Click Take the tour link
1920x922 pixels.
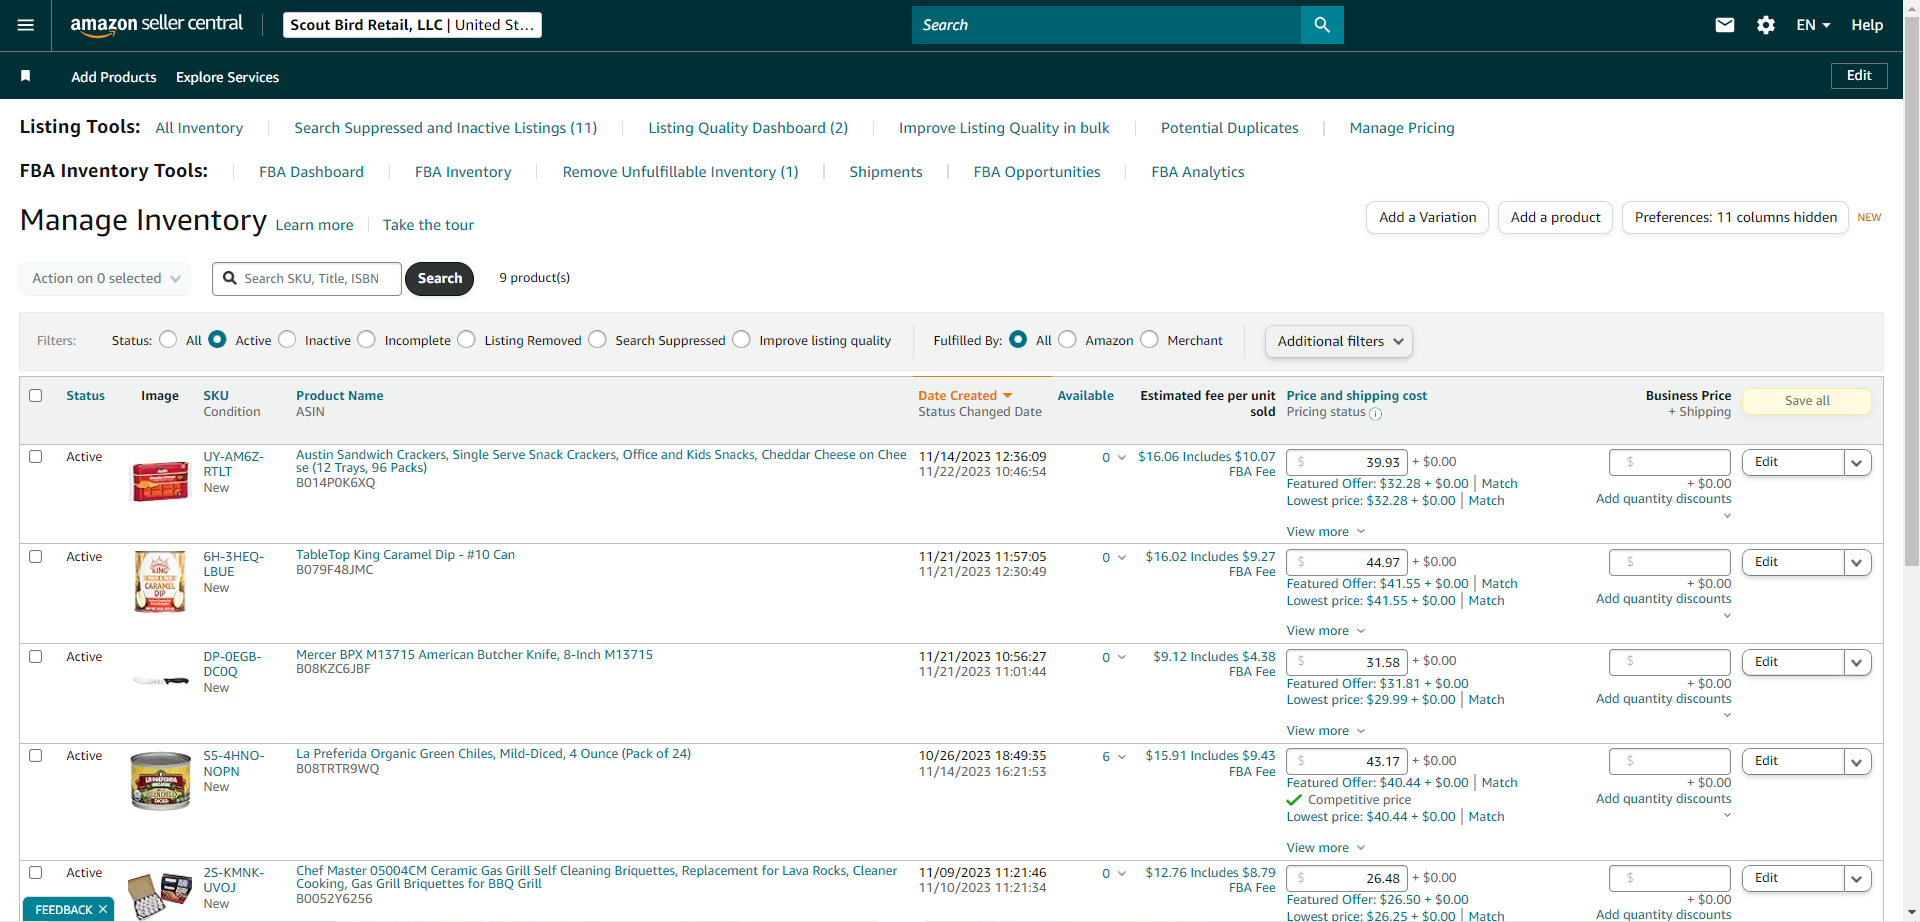point(428,225)
